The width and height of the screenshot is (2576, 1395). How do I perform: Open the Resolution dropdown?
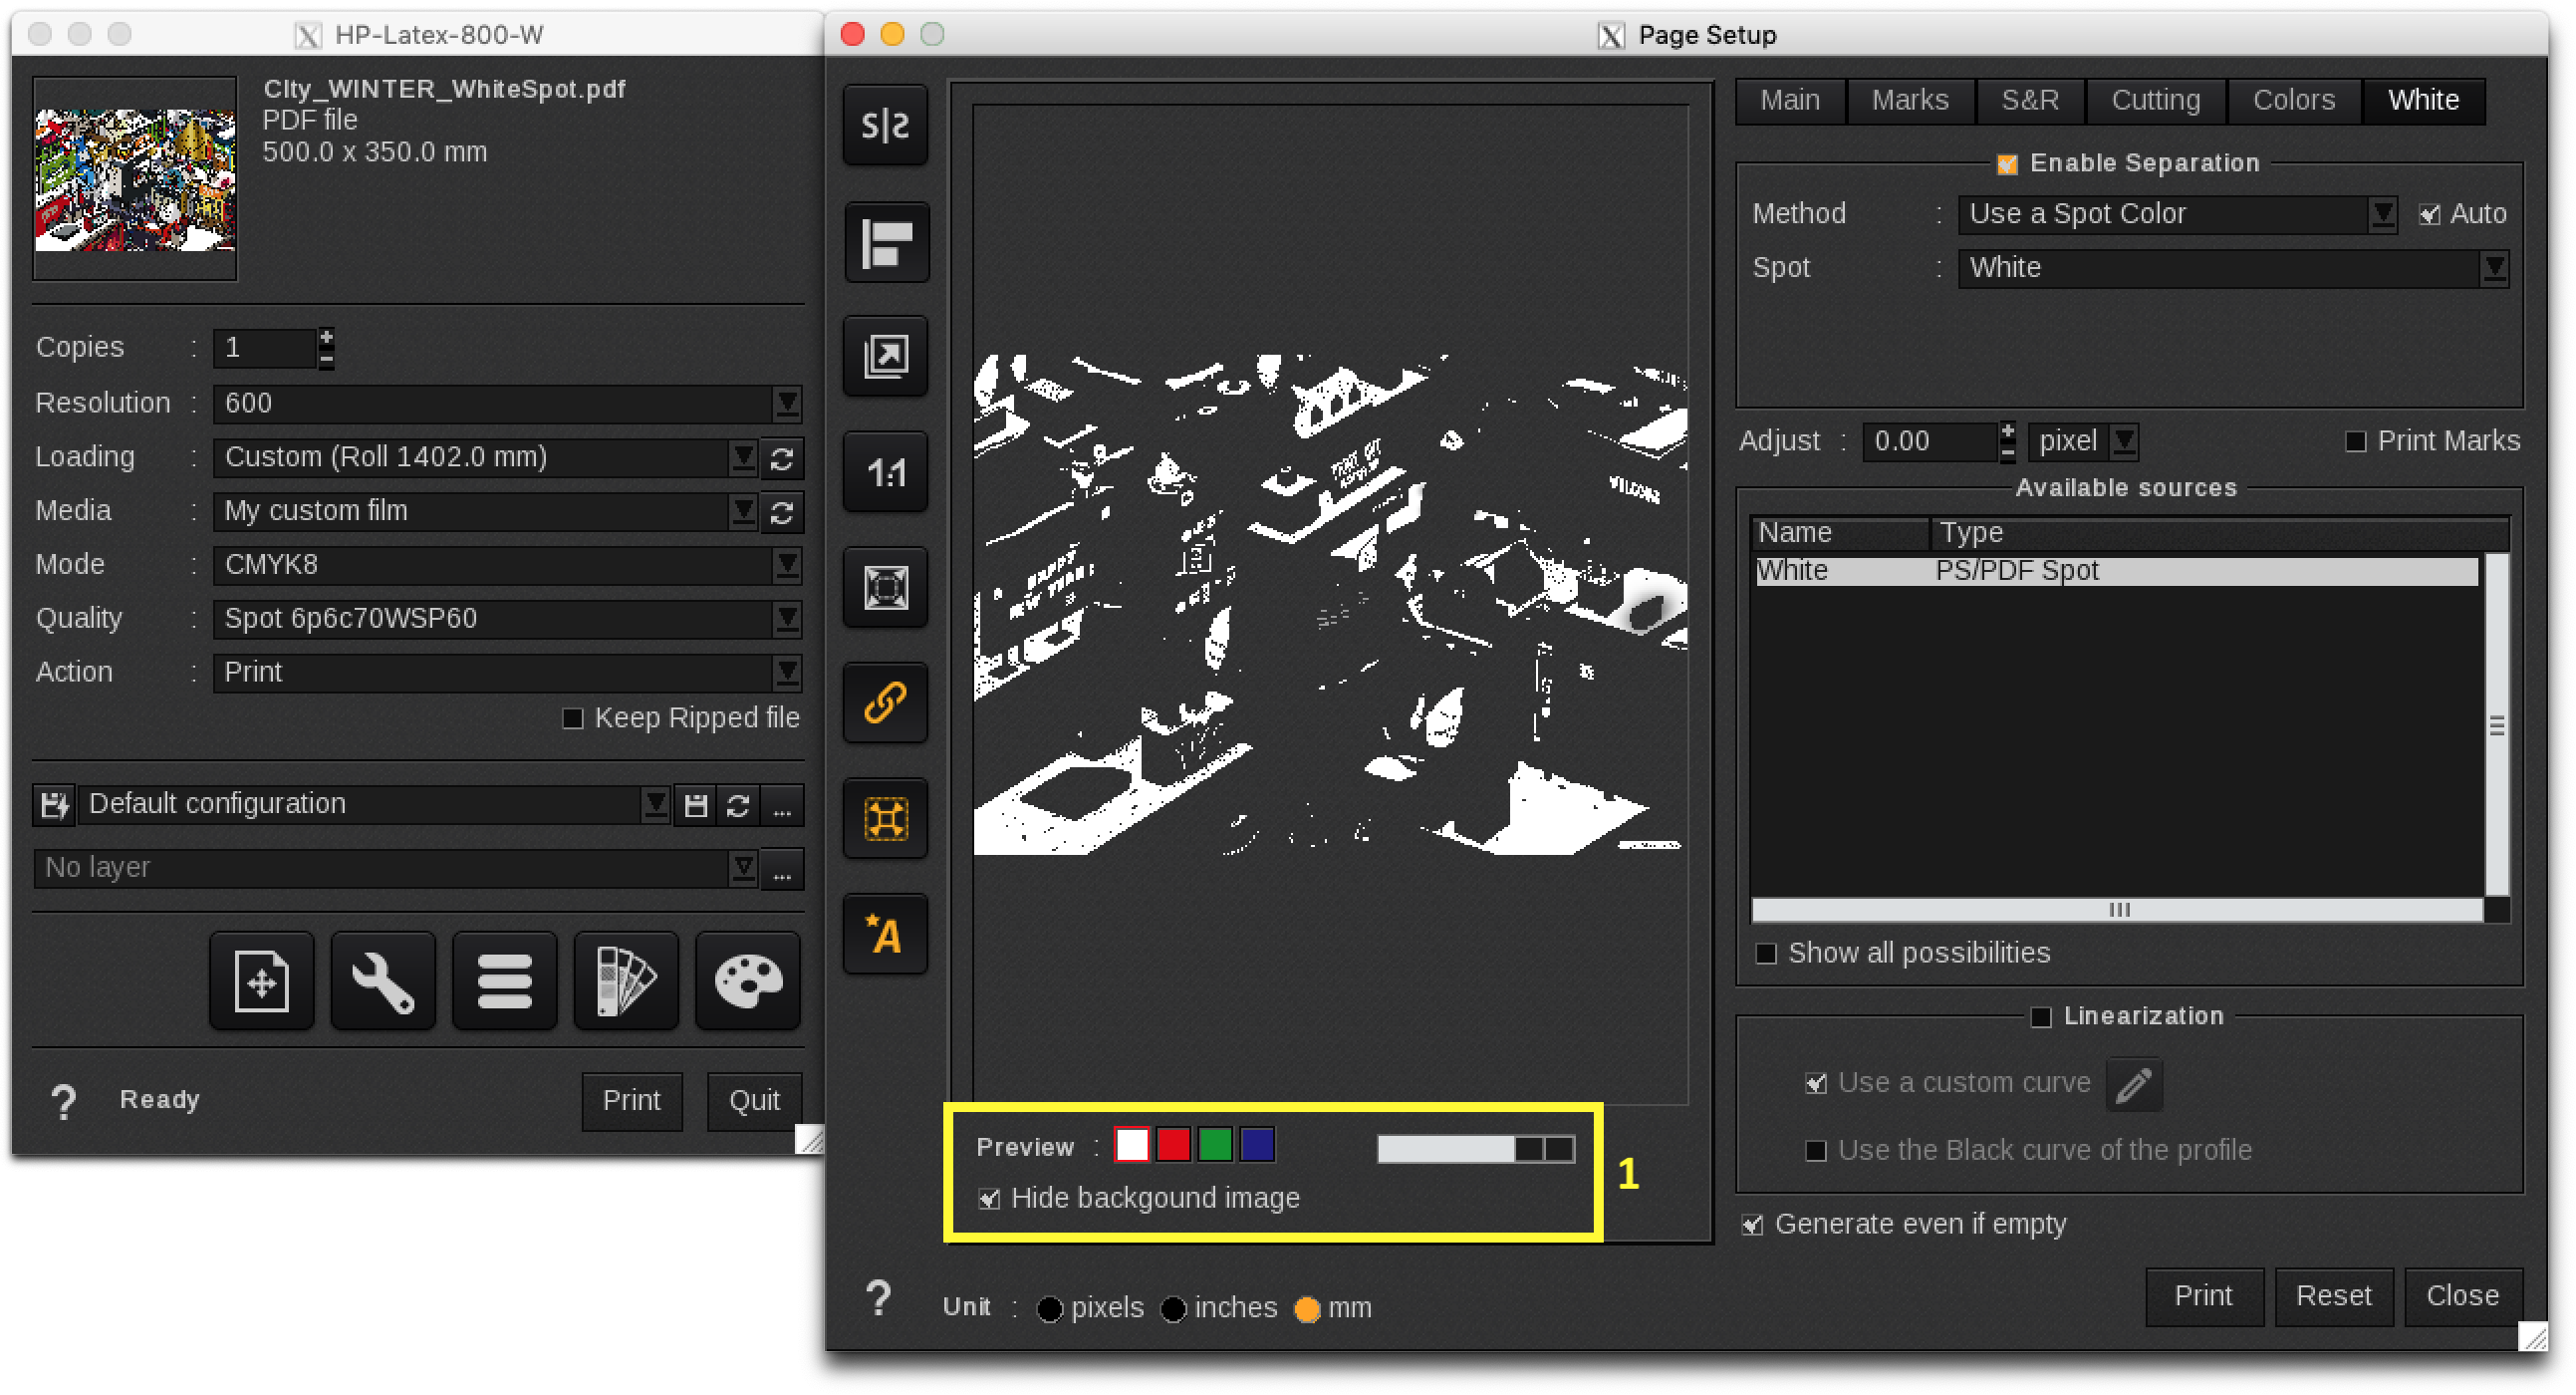[786, 404]
